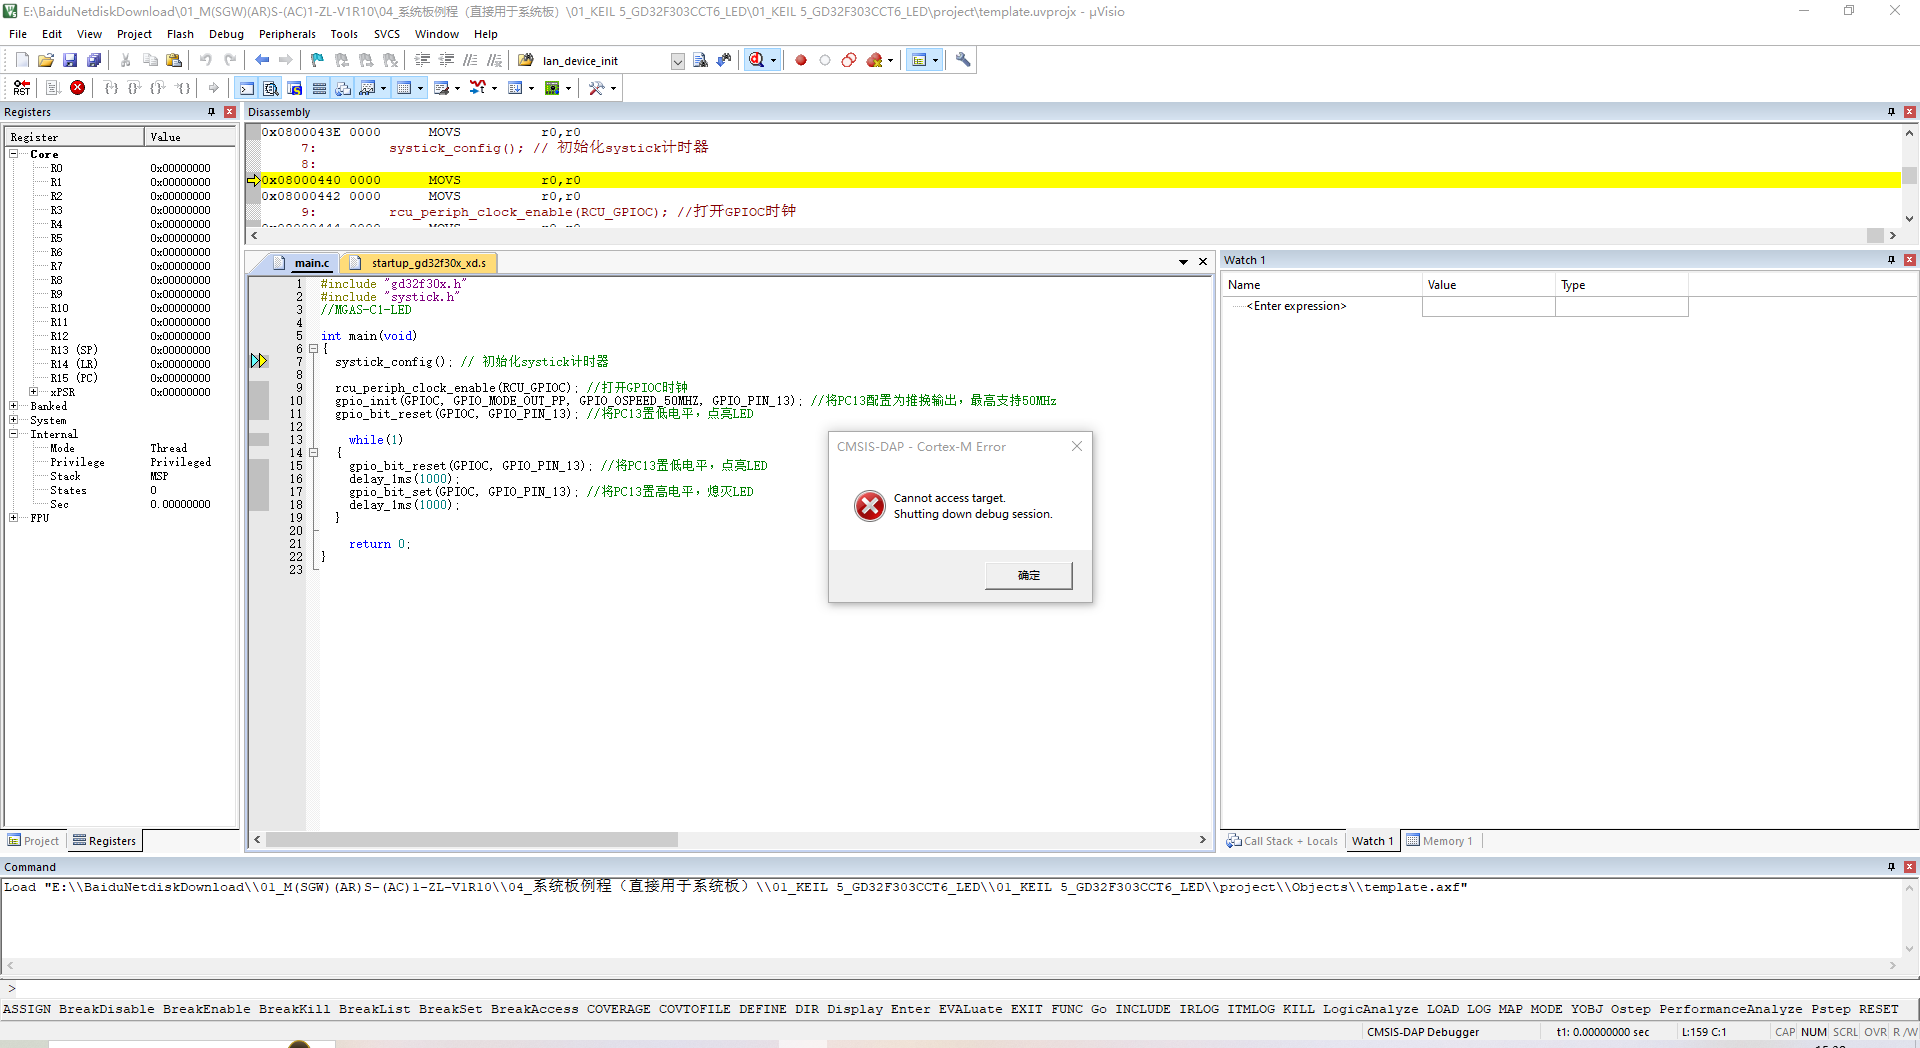
Task: Click the Insert breakpoint red dot icon
Action: [801, 60]
